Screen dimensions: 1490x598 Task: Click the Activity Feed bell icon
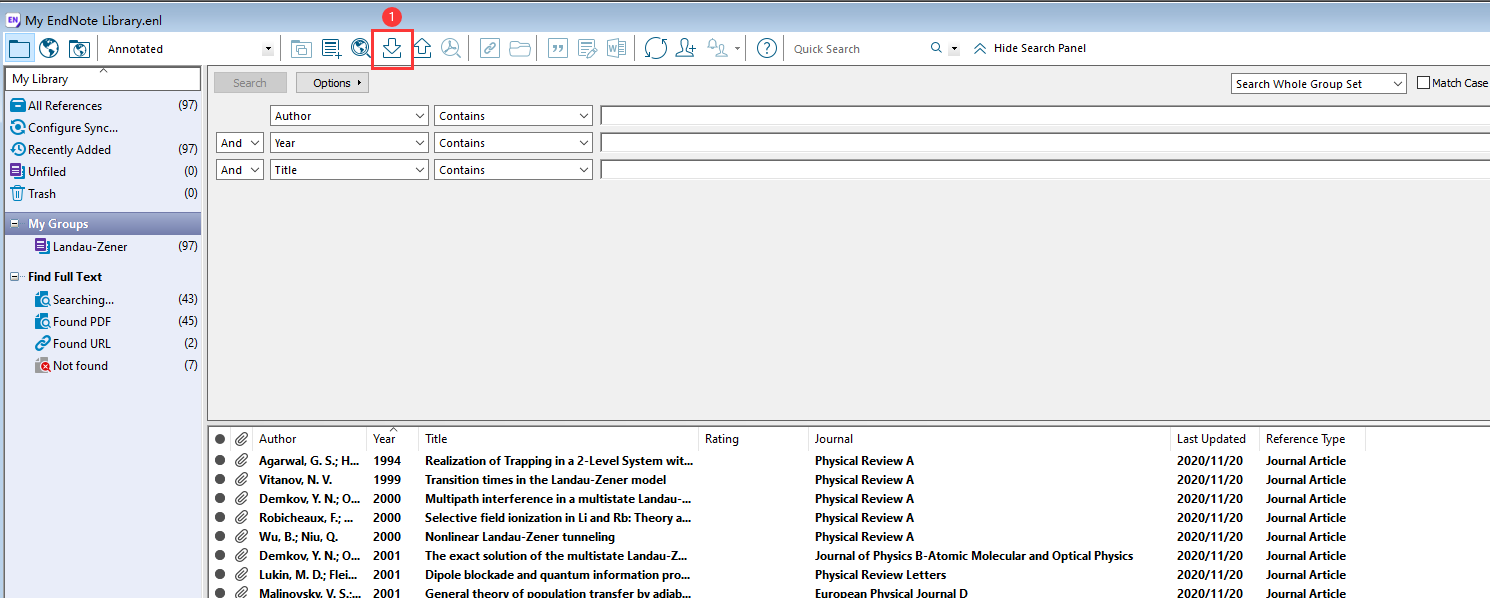(x=717, y=48)
